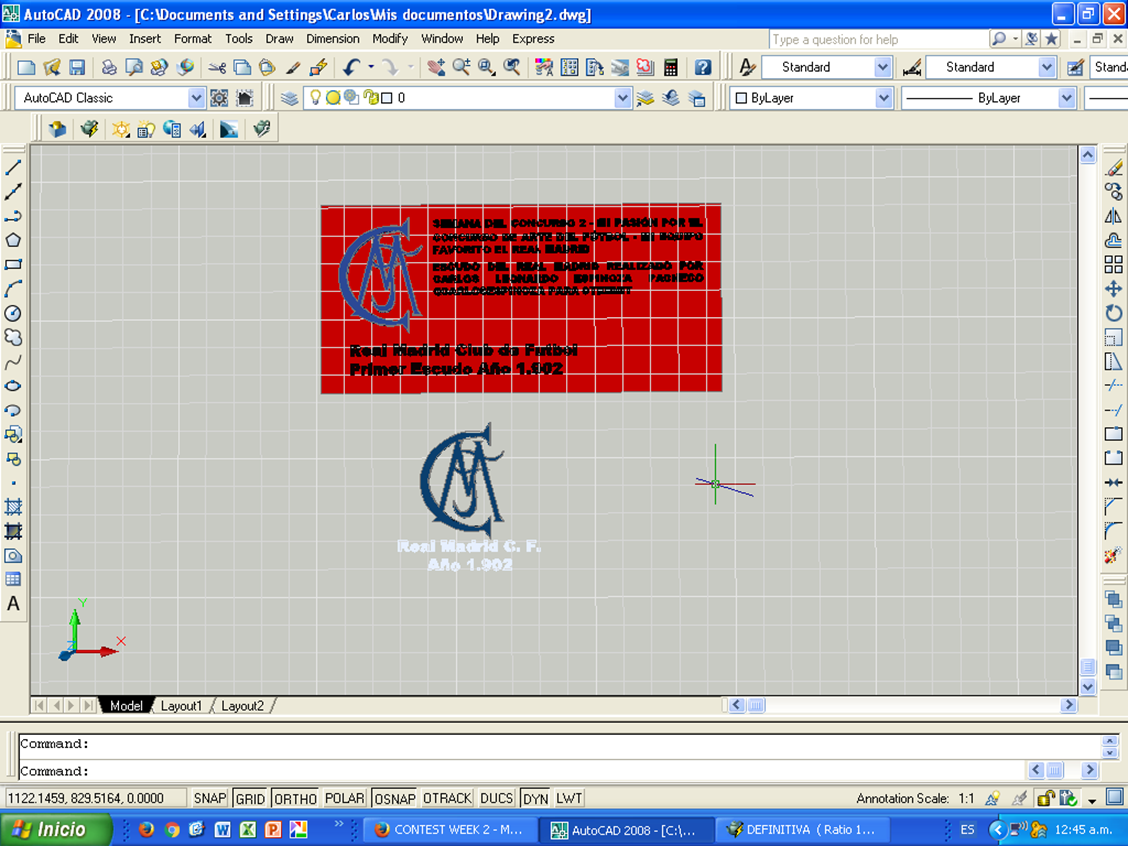Click in the 'Type a question for help' box

pos(878,40)
